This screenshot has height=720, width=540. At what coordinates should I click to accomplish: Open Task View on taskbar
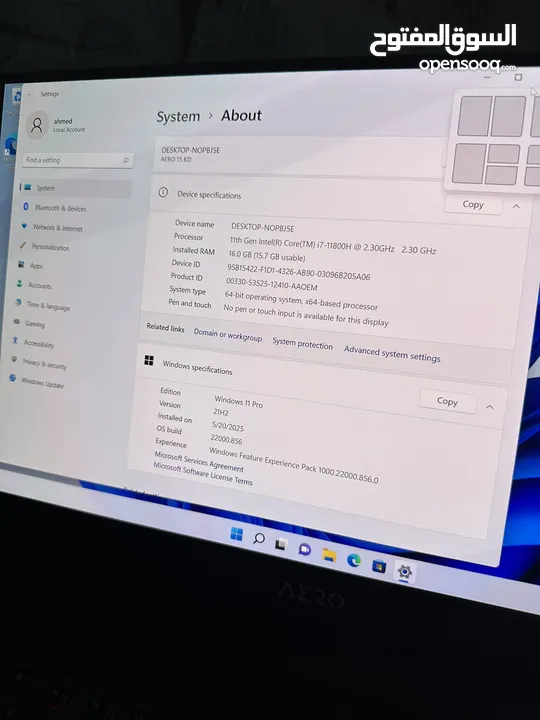[x=281, y=544]
